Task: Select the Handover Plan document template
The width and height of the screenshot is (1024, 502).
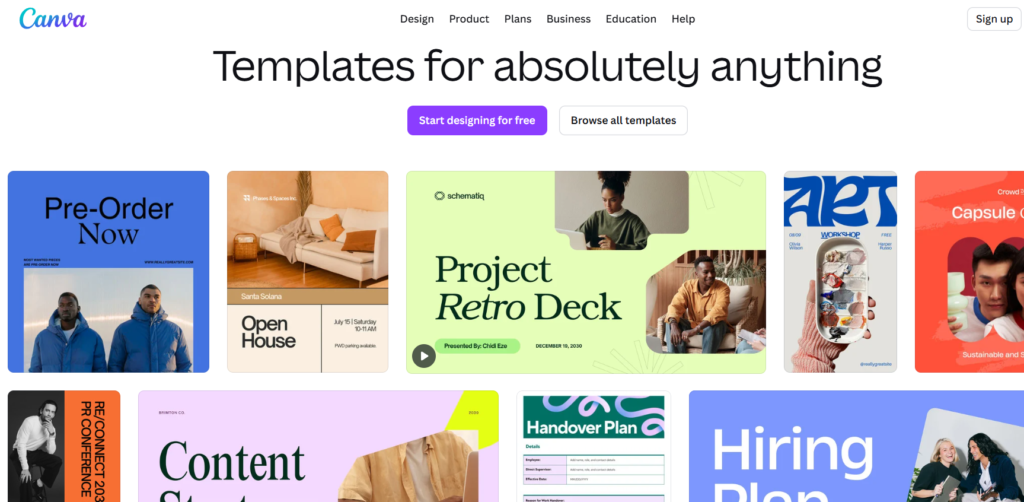Action: click(x=594, y=446)
